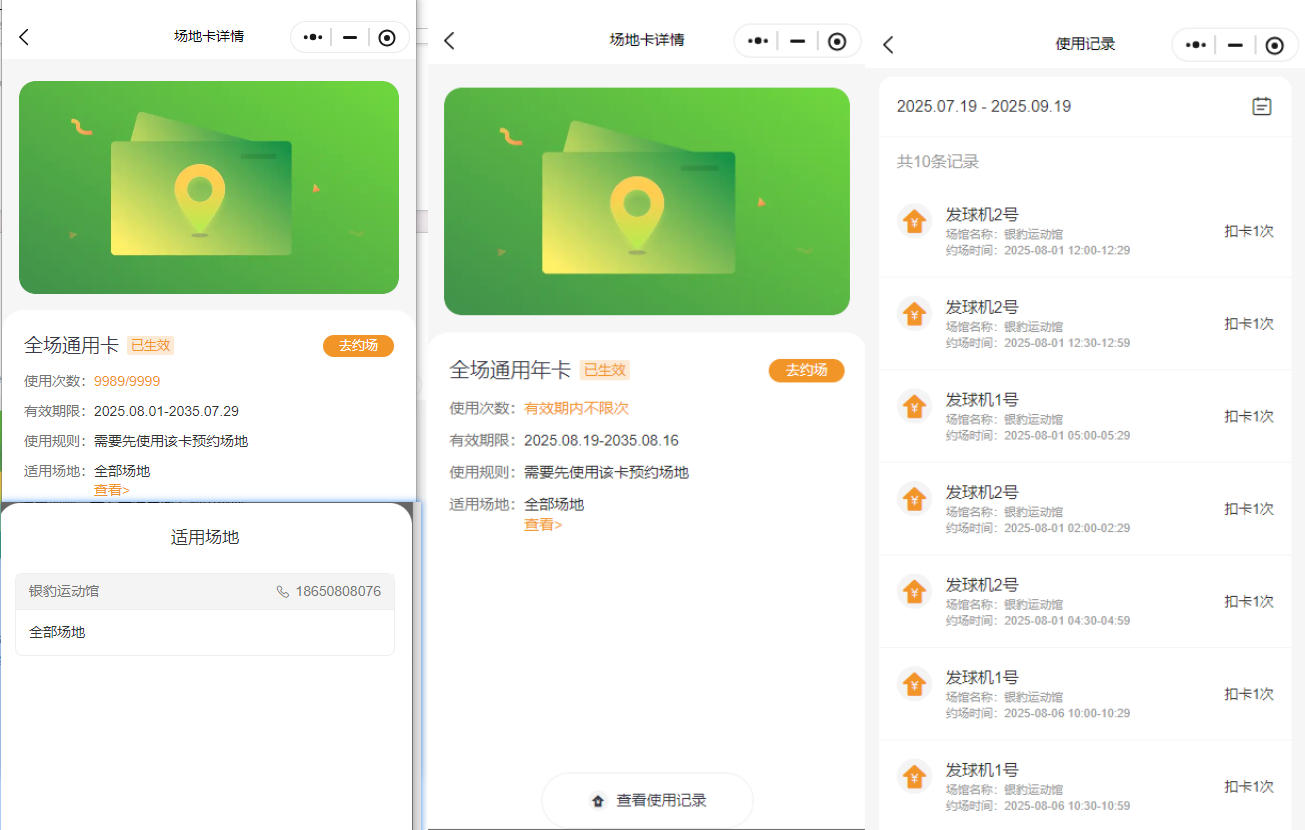Click the icon of 发球机2号 12:30-12:59 record

click(x=914, y=314)
